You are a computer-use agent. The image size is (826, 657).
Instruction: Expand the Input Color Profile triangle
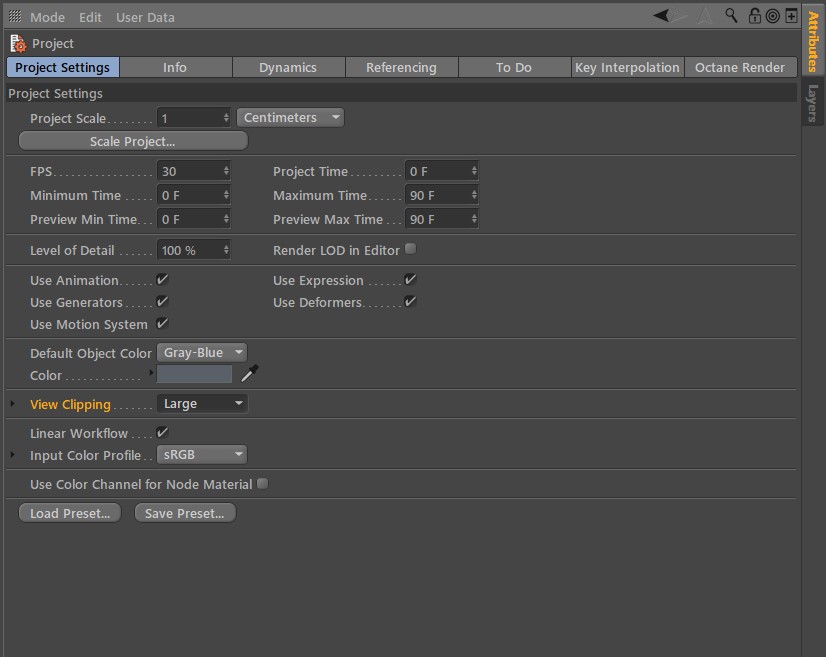[13, 454]
